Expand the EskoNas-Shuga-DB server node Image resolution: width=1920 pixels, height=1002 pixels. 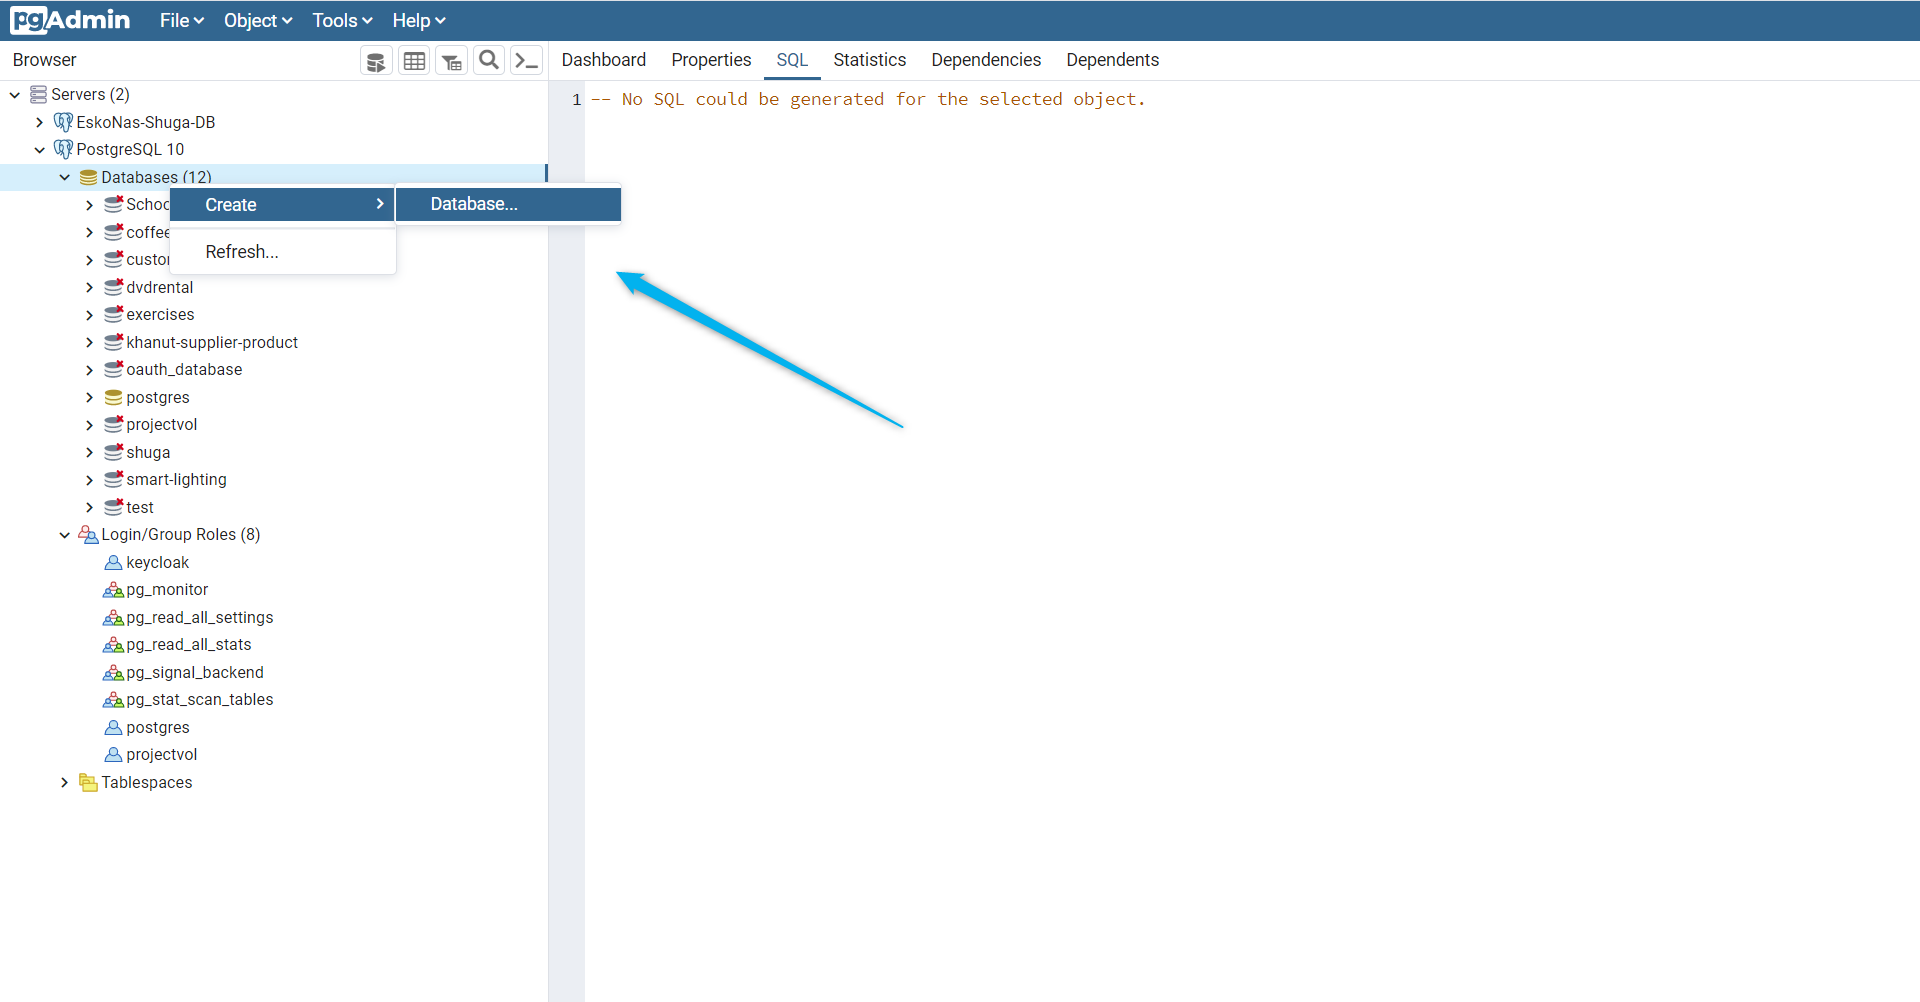tap(40, 122)
